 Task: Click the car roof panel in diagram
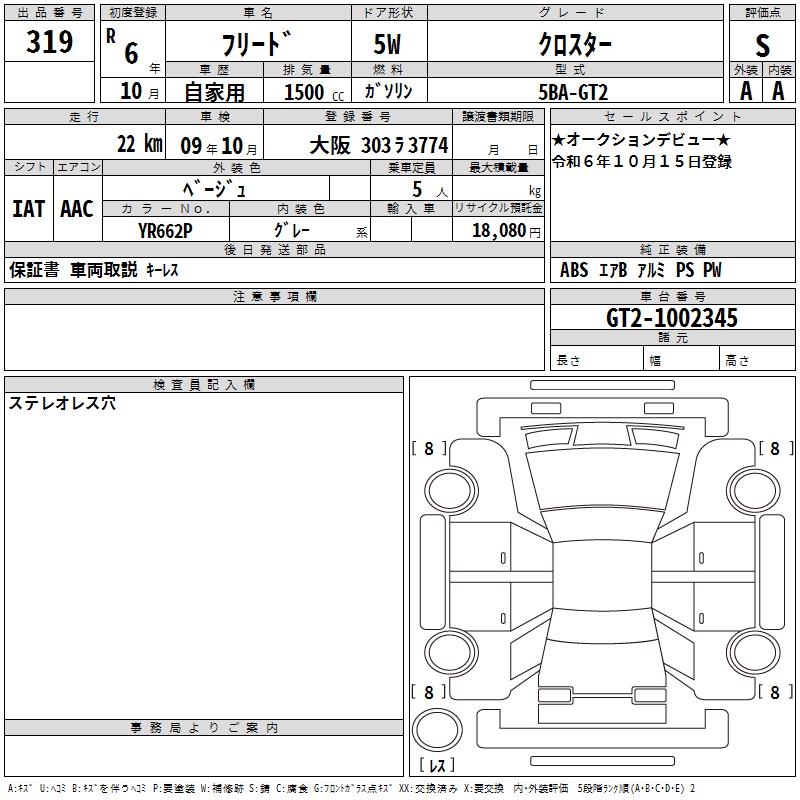point(602,576)
